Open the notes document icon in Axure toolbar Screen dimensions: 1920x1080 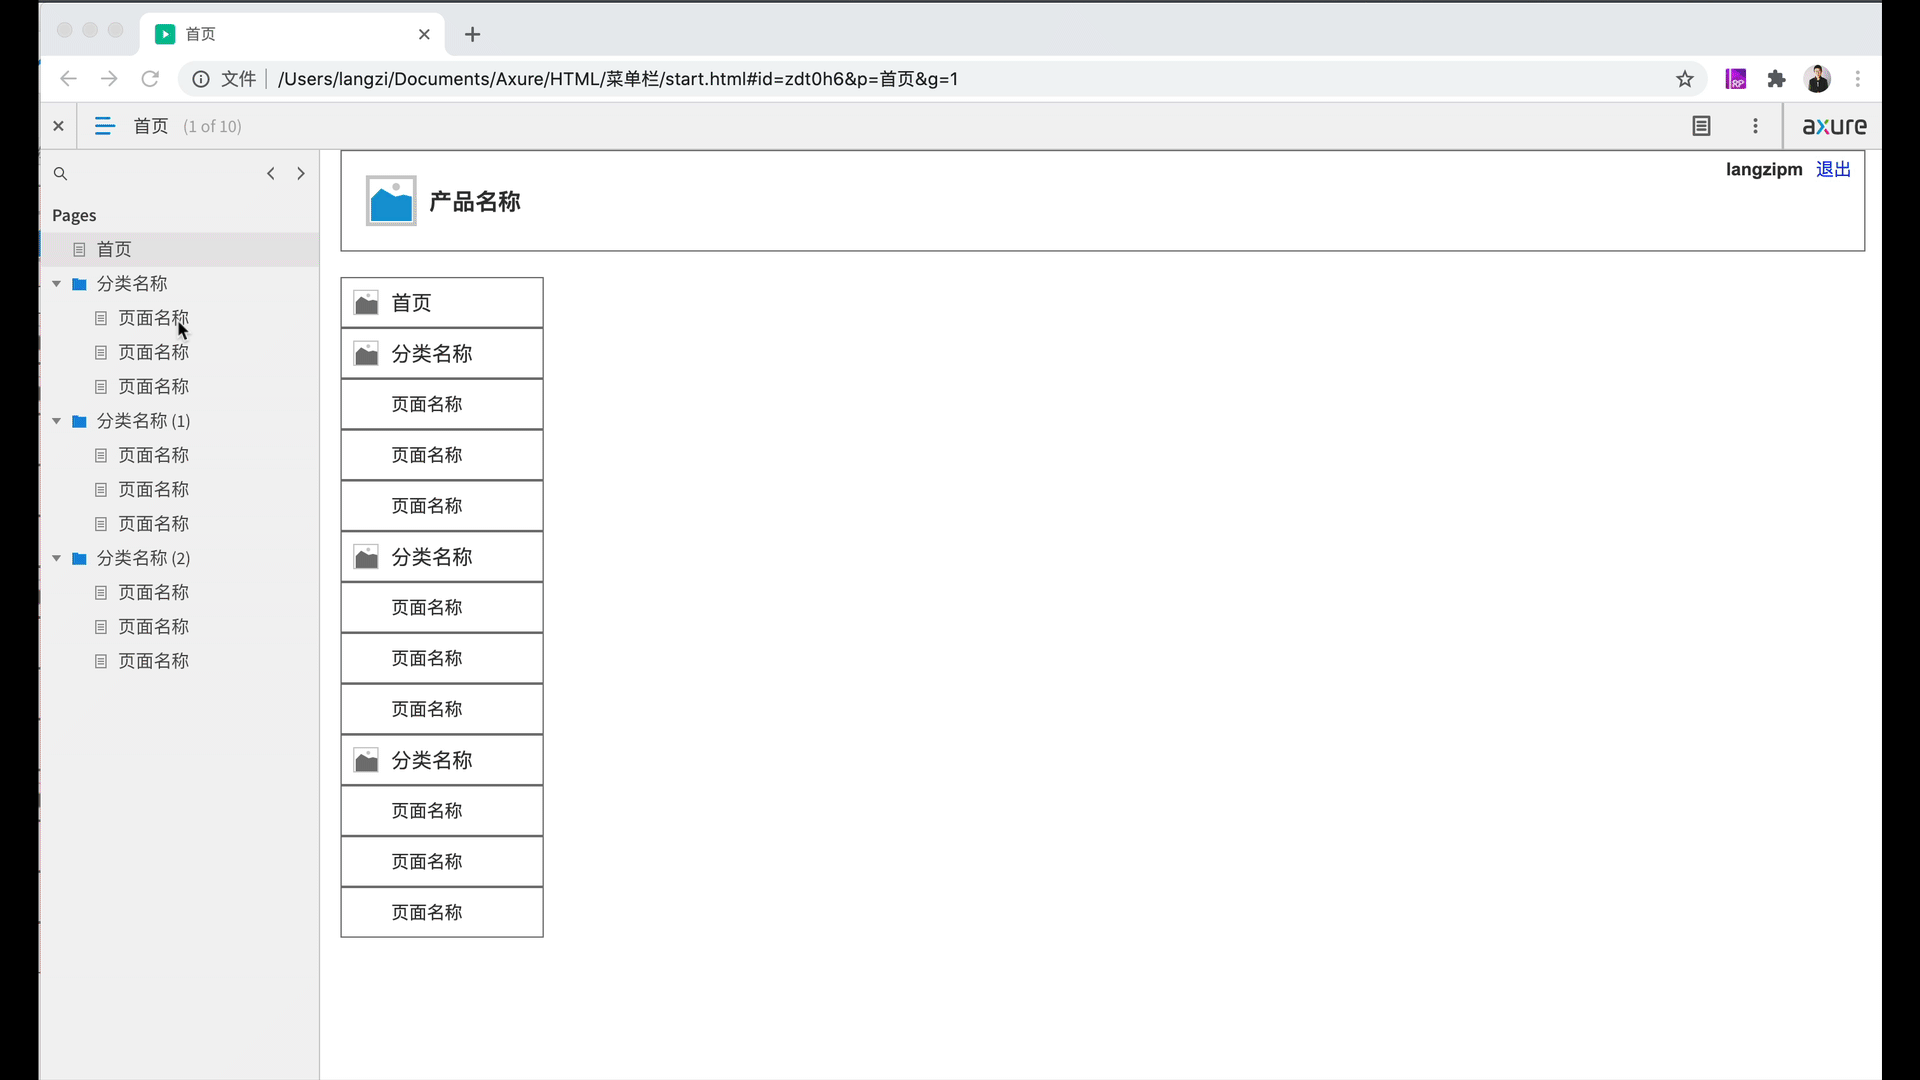pyautogui.click(x=1701, y=126)
